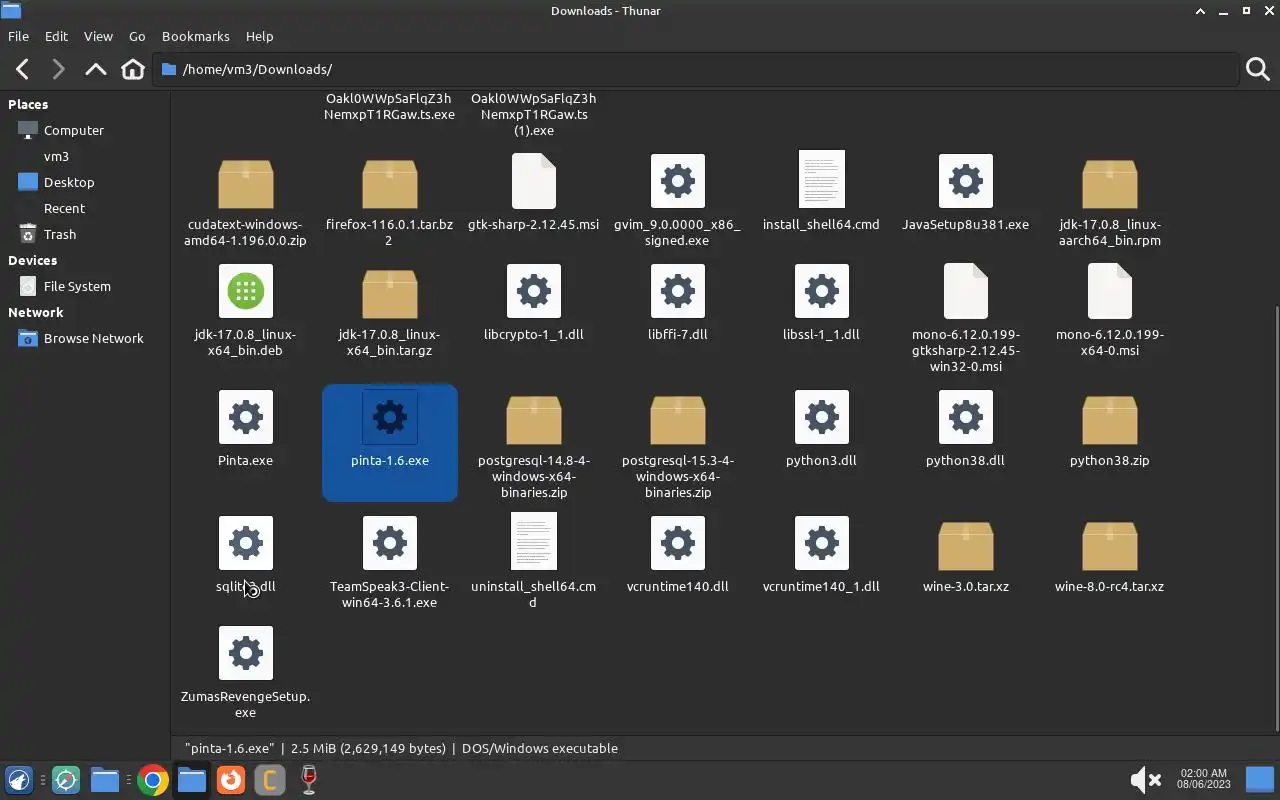The width and height of the screenshot is (1280, 800).
Task: Click the OaklOWWpSaFlqZ3h (1).exe file label
Action: click(x=534, y=114)
